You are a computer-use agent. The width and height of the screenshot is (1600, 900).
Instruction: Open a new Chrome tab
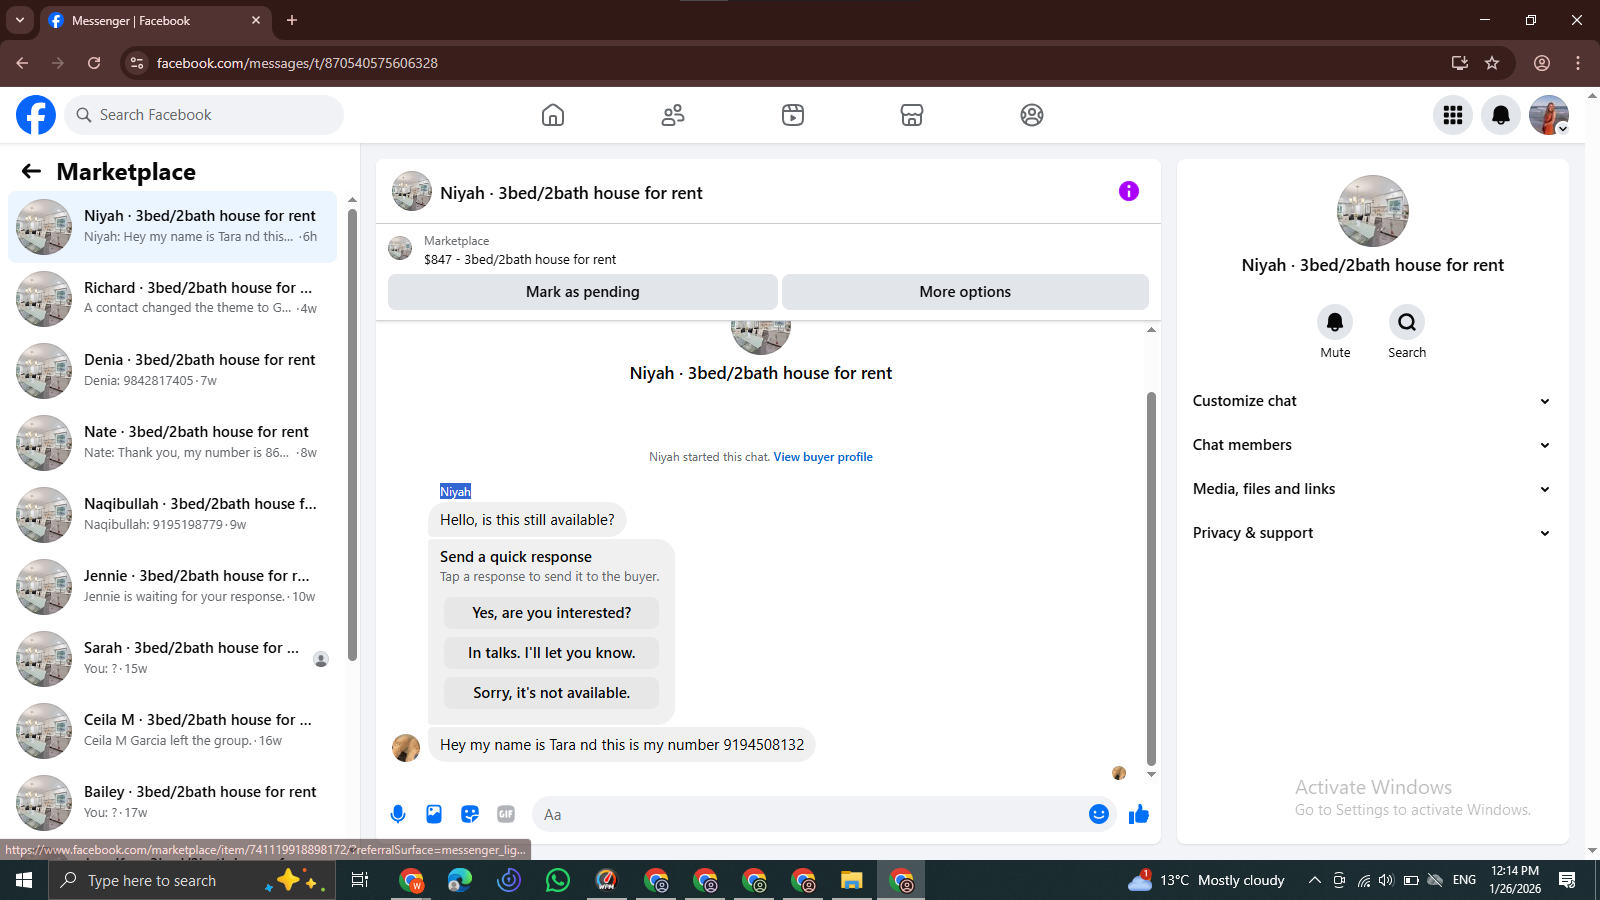(x=292, y=20)
